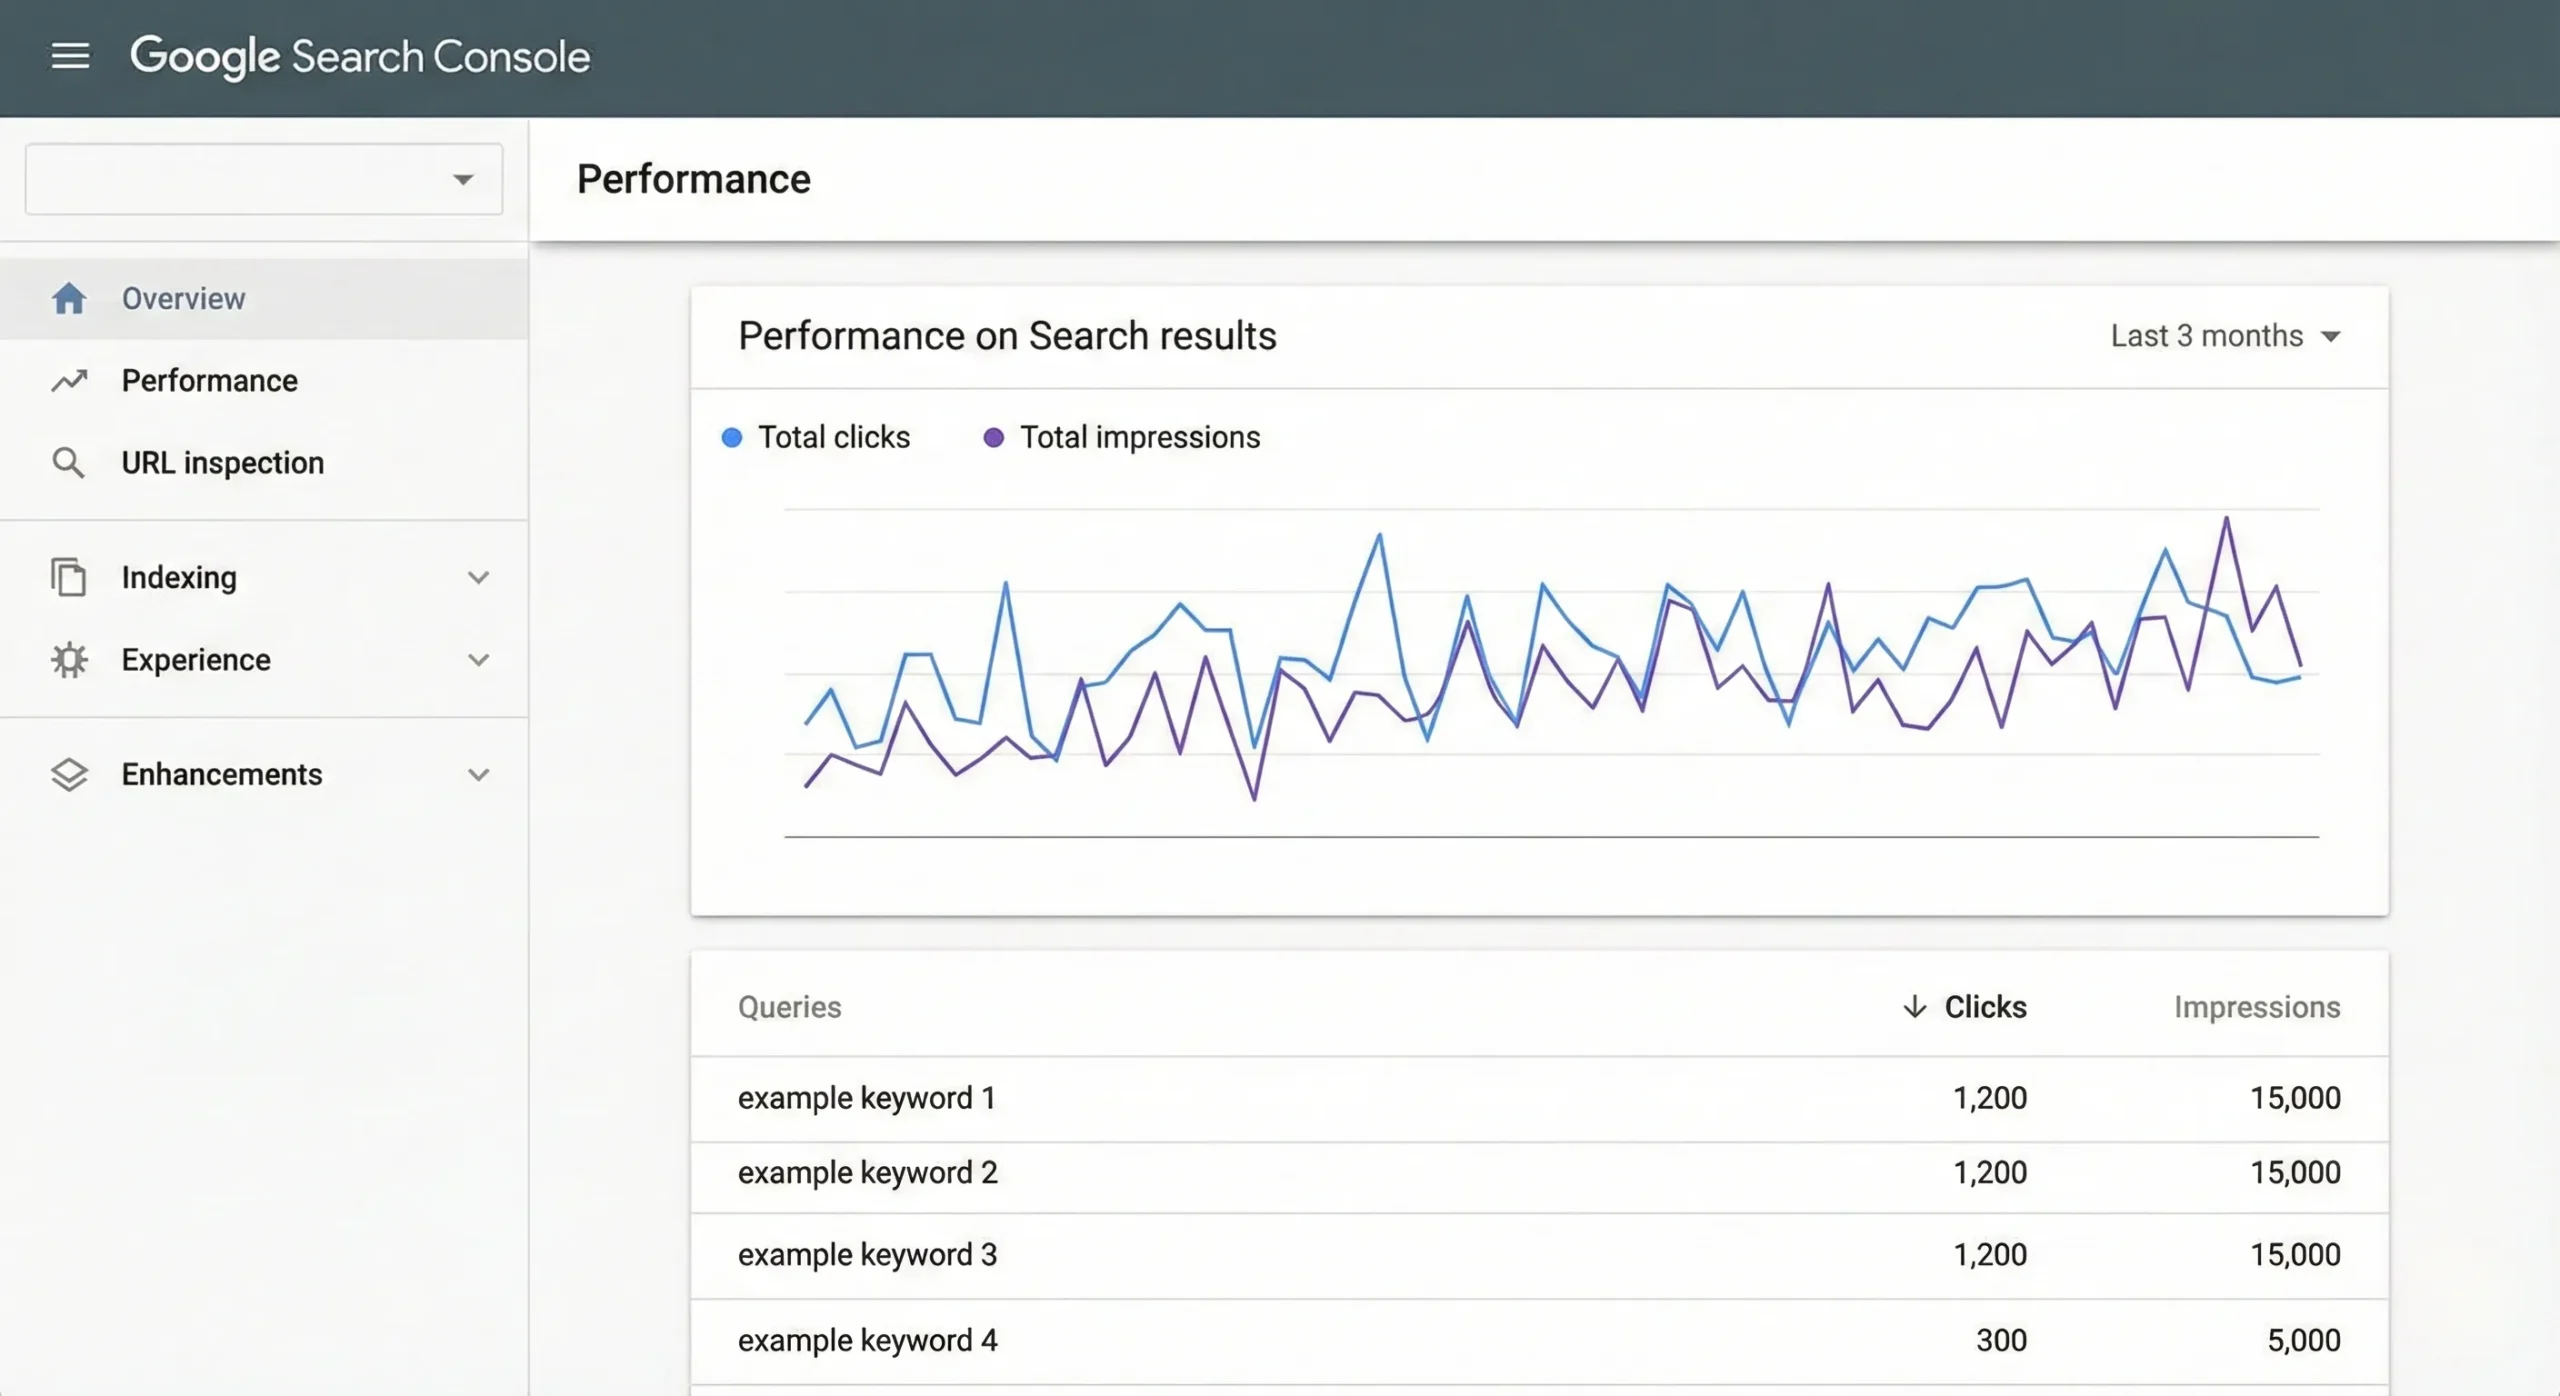This screenshot has height=1396, width=2560.
Task: Click the Enhancements layers icon
Action: [69, 773]
